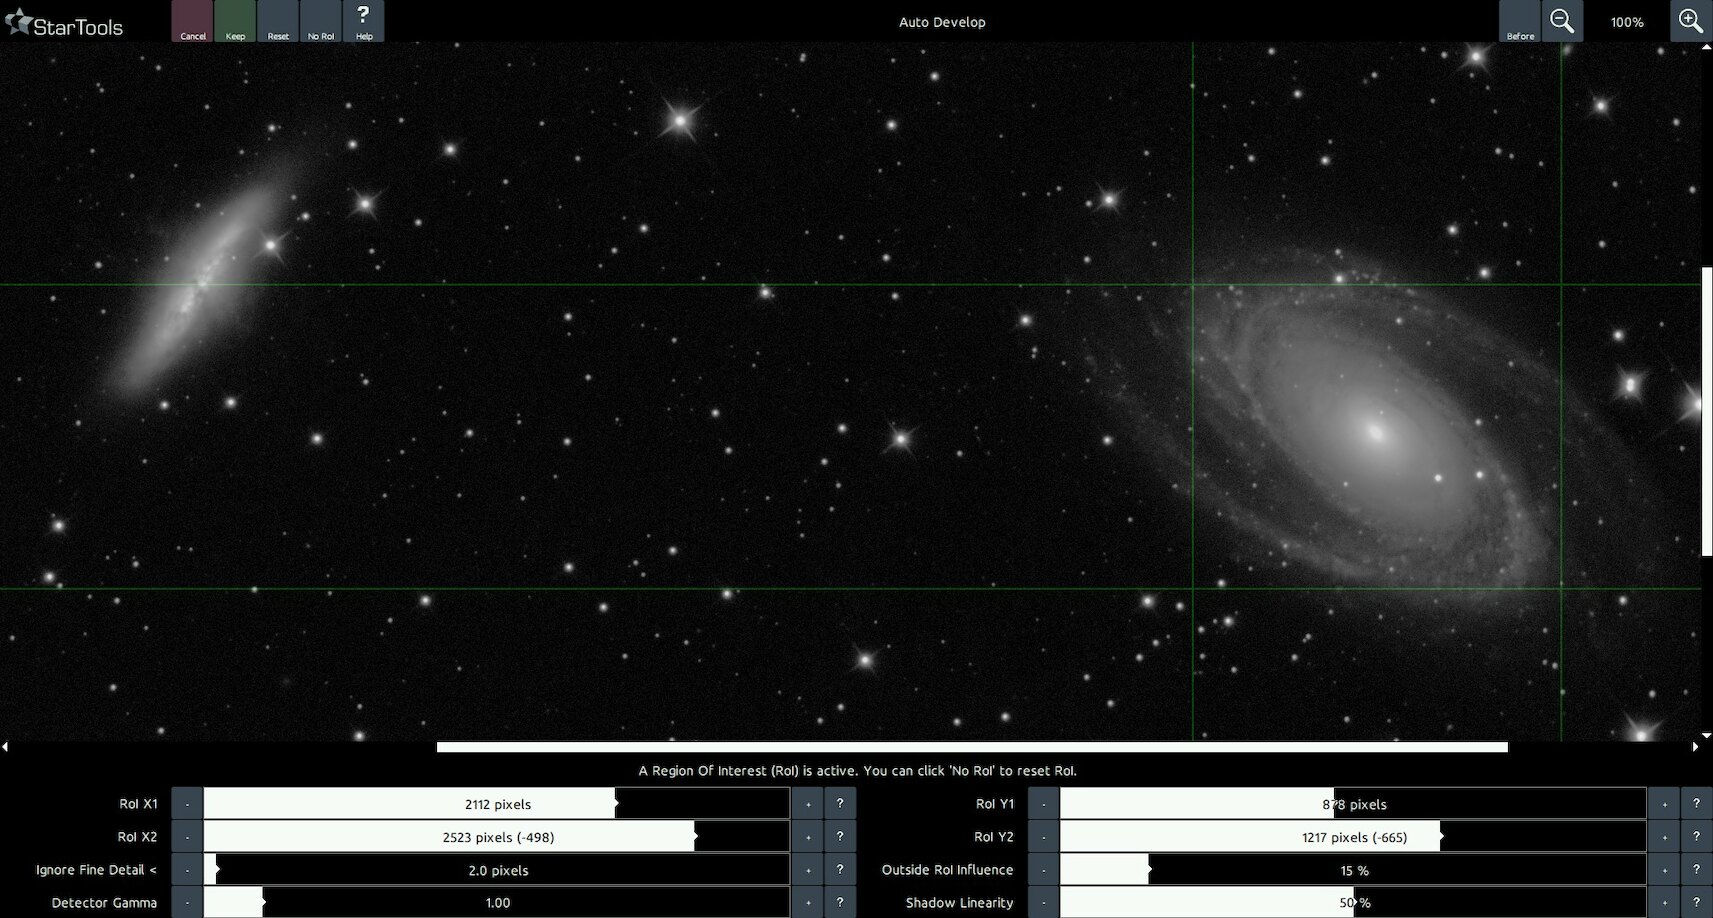Click the Detector Gamma slider
Viewport: 1713px width, 918px height.
click(x=497, y=903)
